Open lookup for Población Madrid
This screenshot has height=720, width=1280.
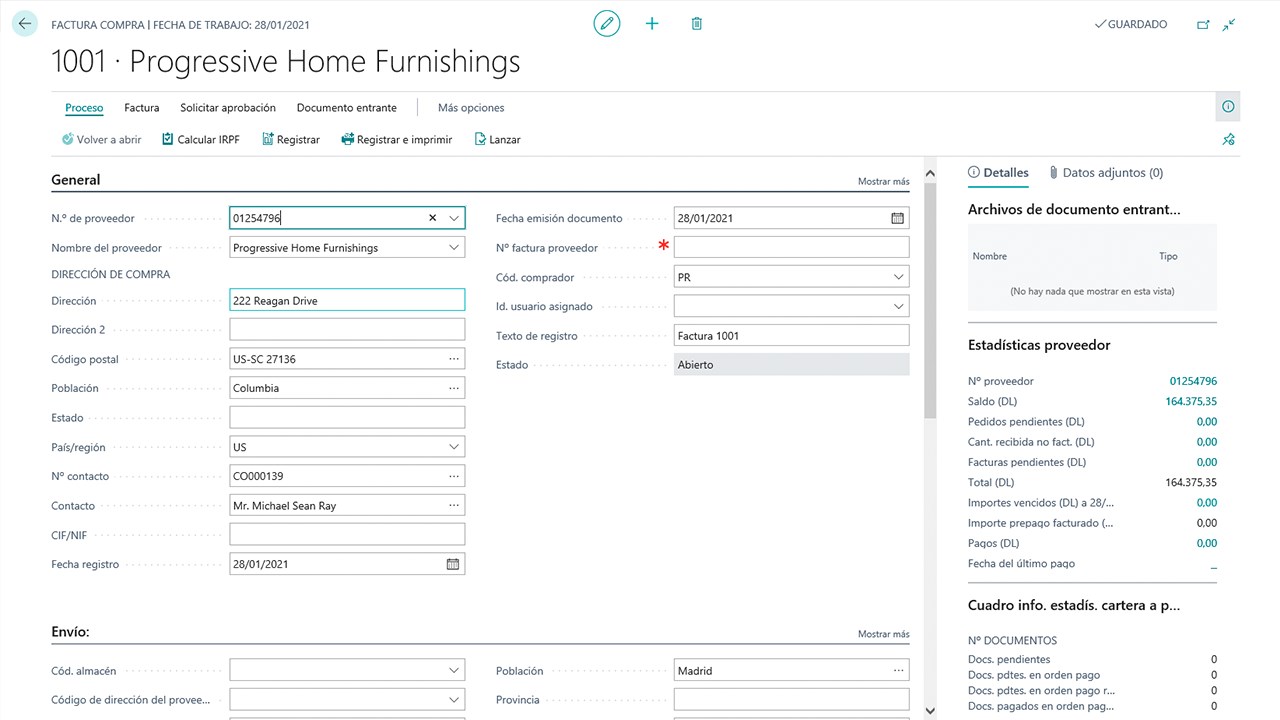tap(898, 671)
